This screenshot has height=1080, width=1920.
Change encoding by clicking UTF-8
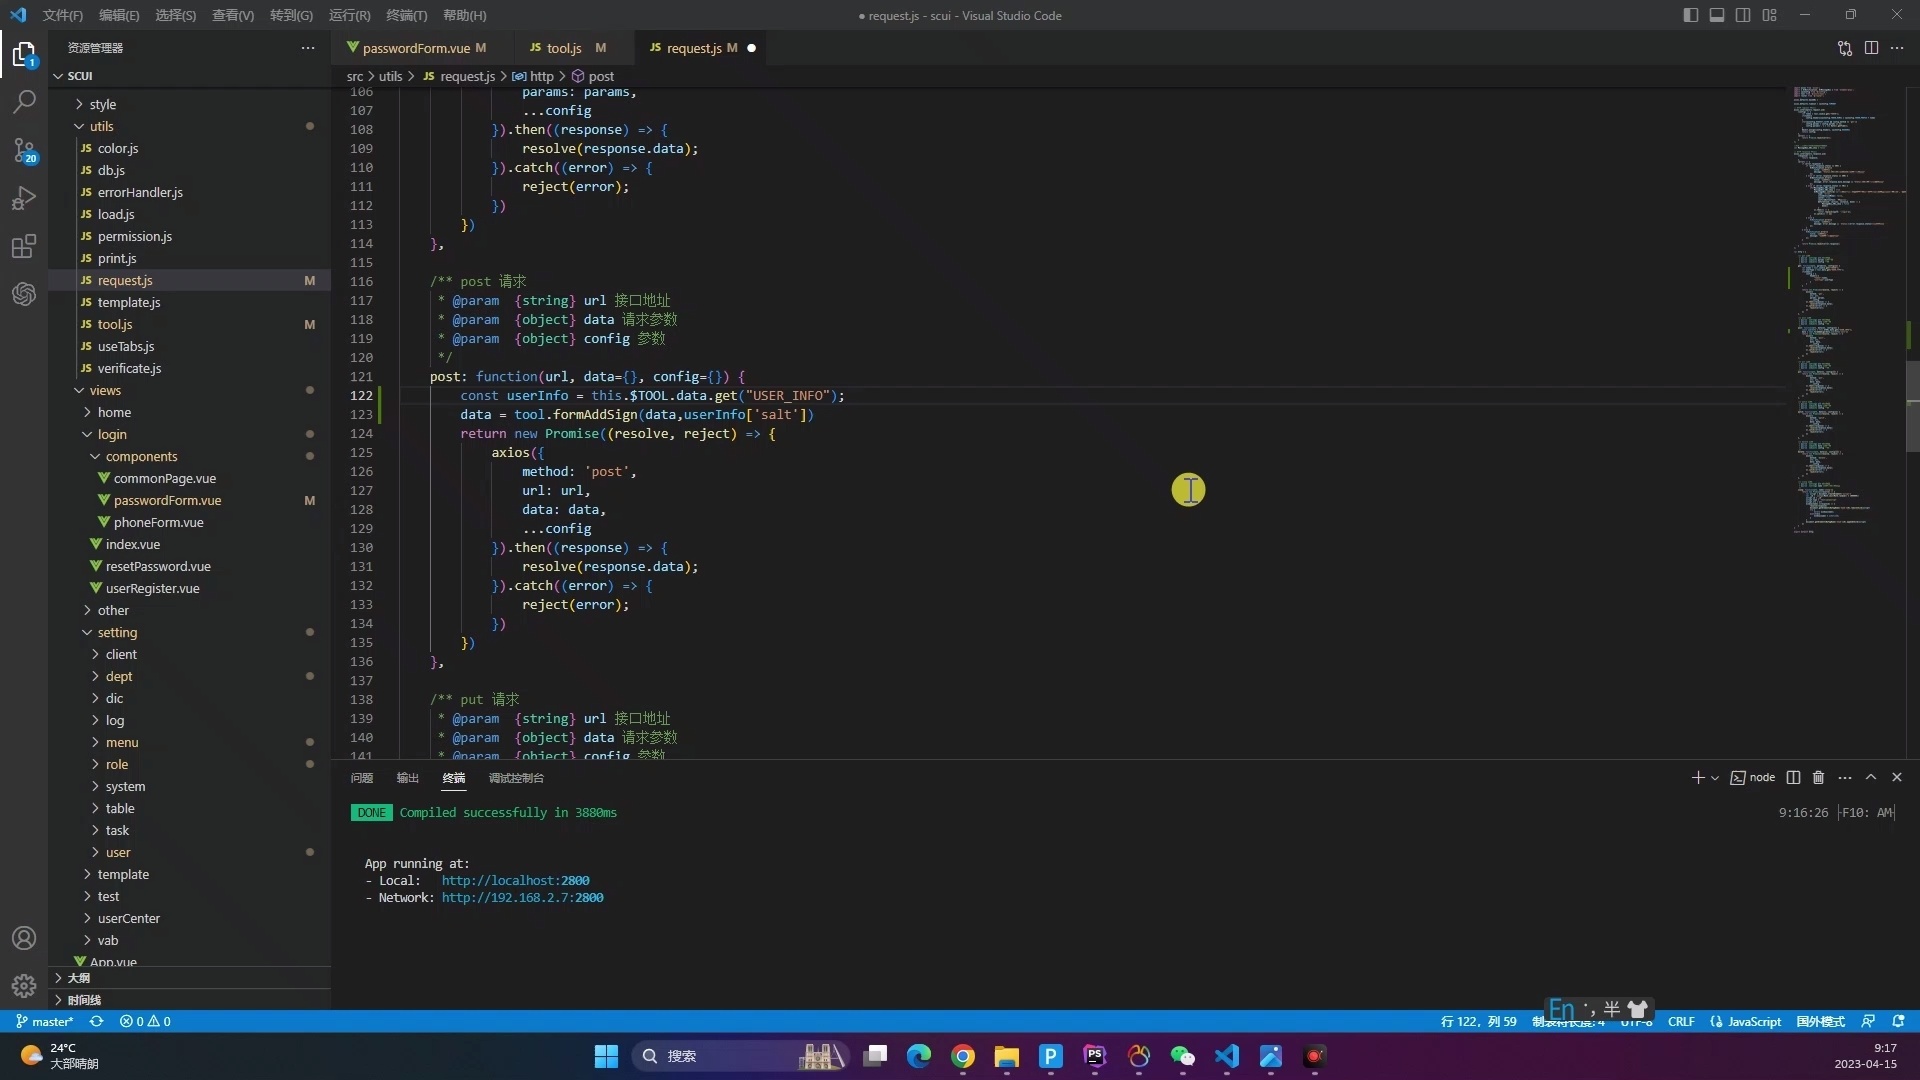[x=1635, y=1021]
